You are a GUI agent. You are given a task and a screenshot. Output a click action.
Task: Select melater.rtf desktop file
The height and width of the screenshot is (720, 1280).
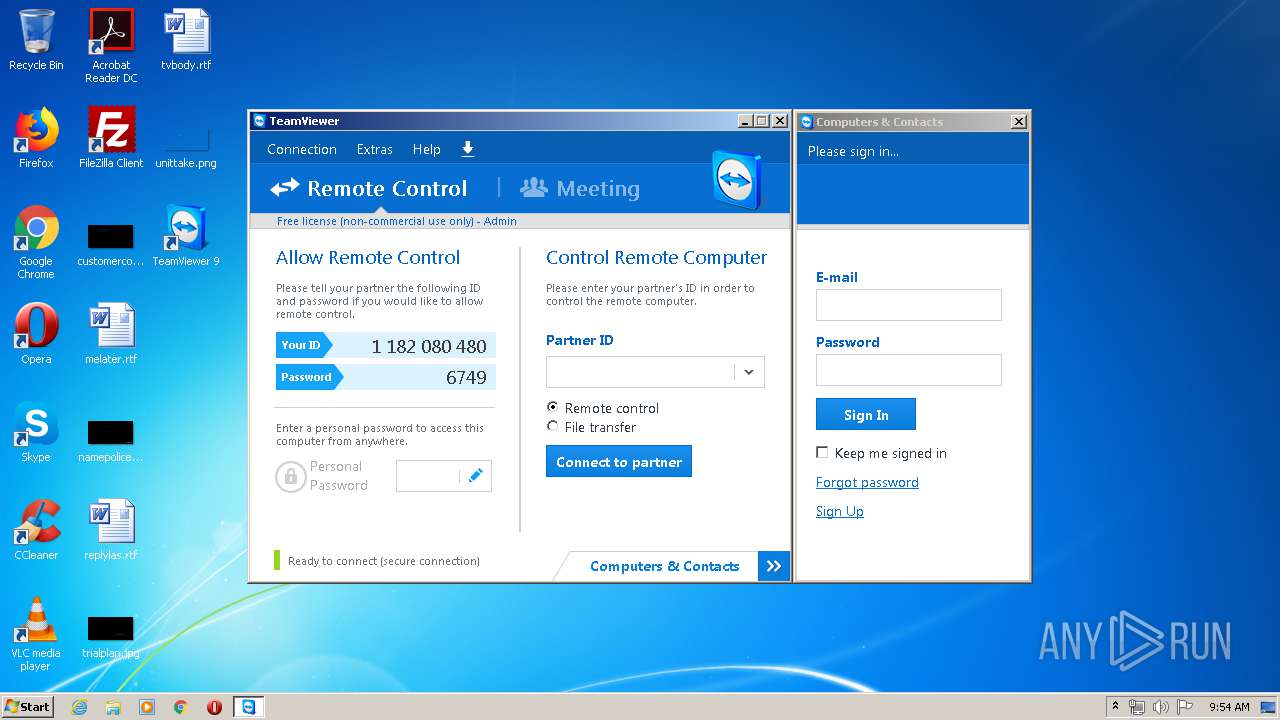tap(111, 334)
